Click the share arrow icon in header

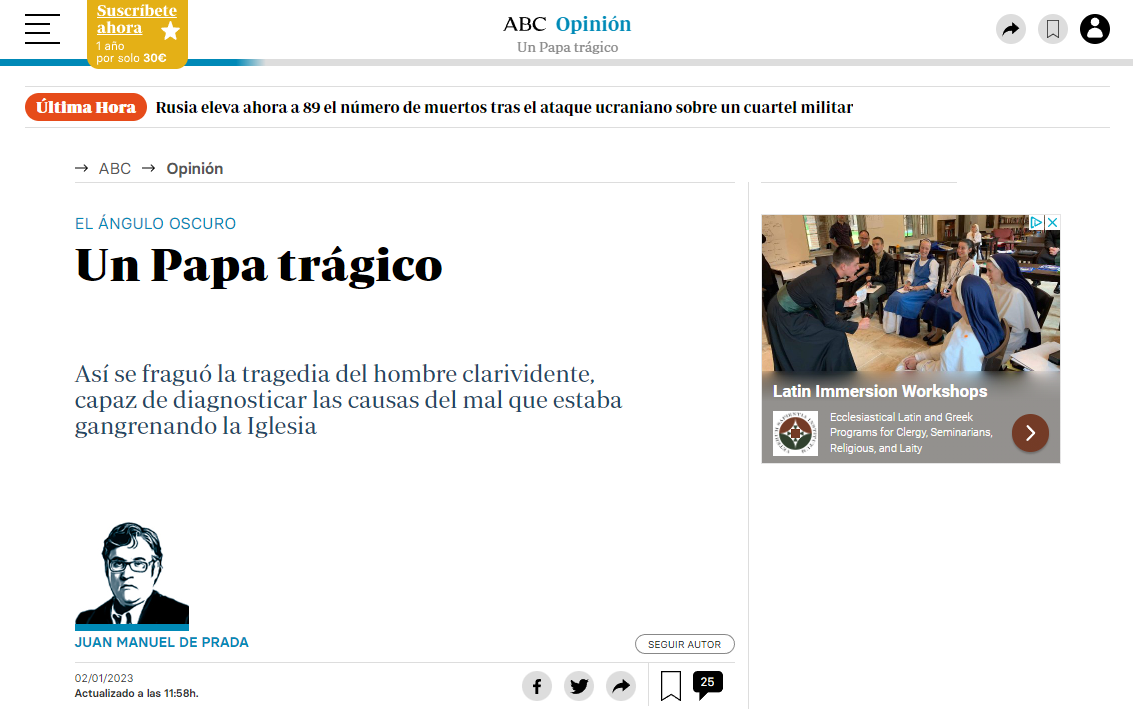click(x=1010, y=29)
